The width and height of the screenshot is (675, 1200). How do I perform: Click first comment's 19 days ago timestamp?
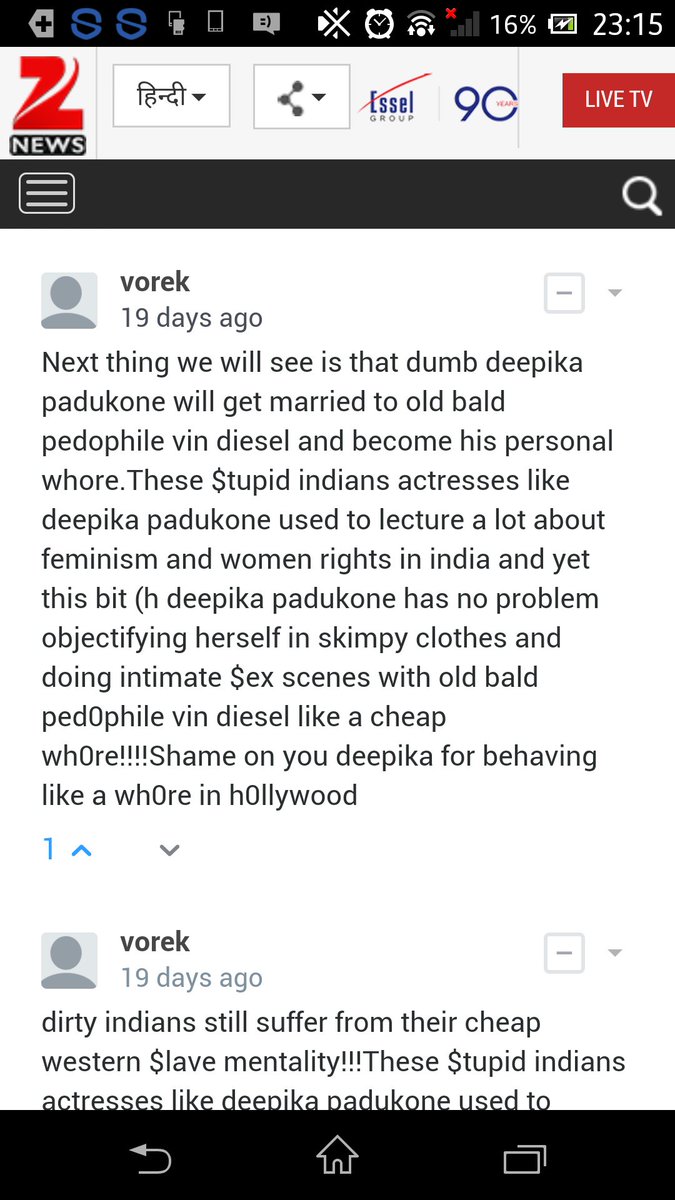coord(191,318)
